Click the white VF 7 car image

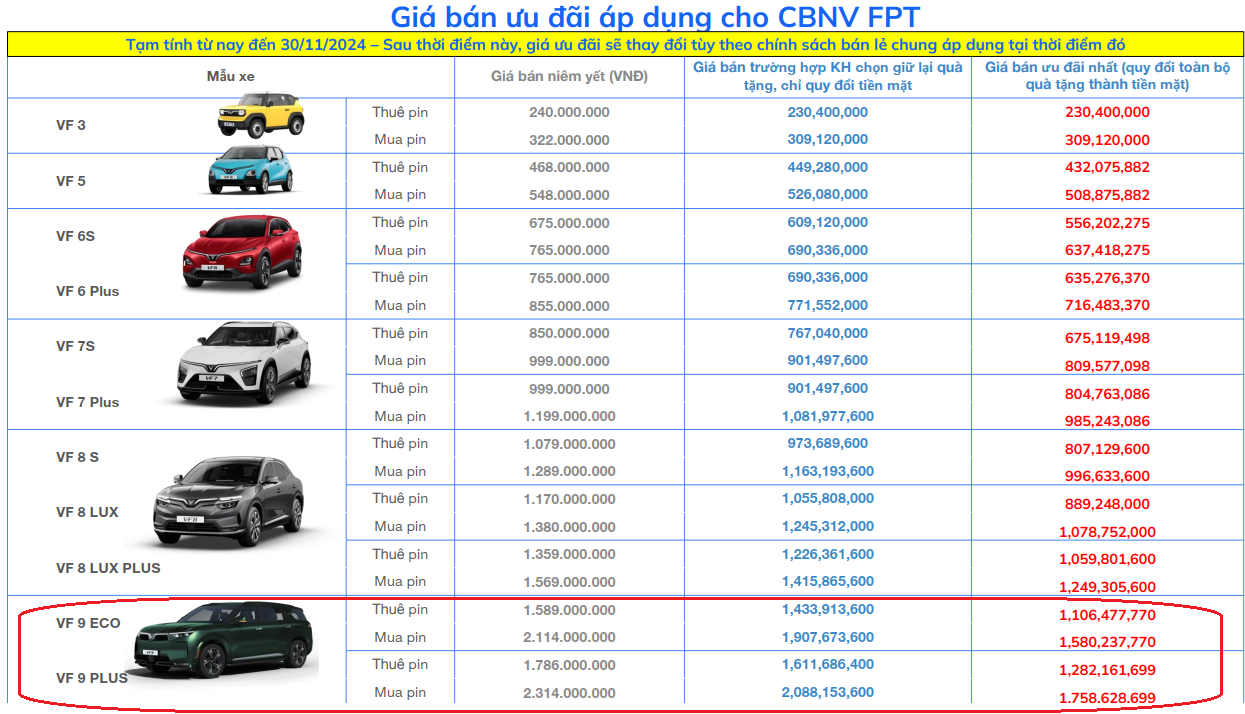(244, 364)
